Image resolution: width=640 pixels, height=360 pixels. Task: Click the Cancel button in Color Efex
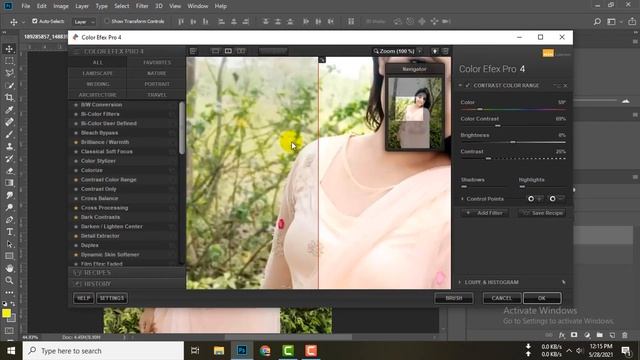(502, 298)
